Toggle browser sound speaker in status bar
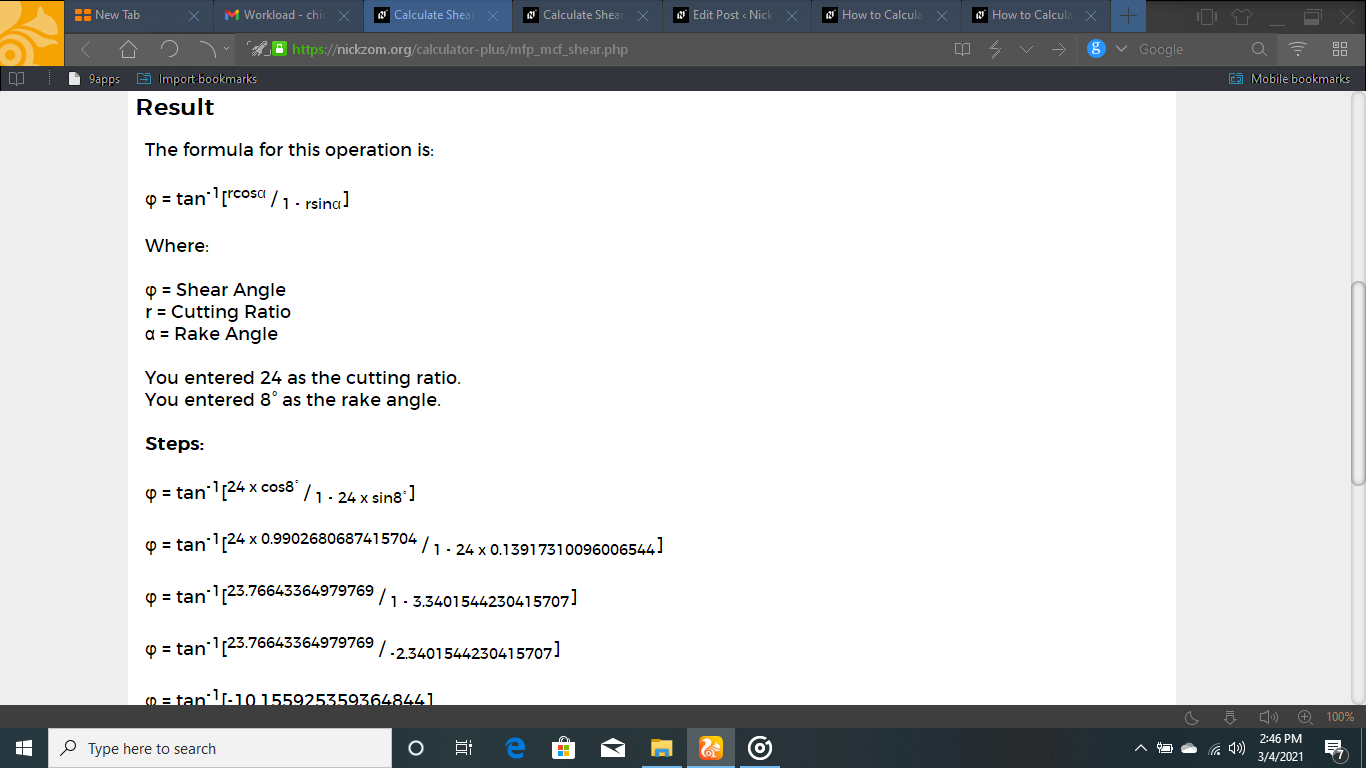 tap(1268, 717)
